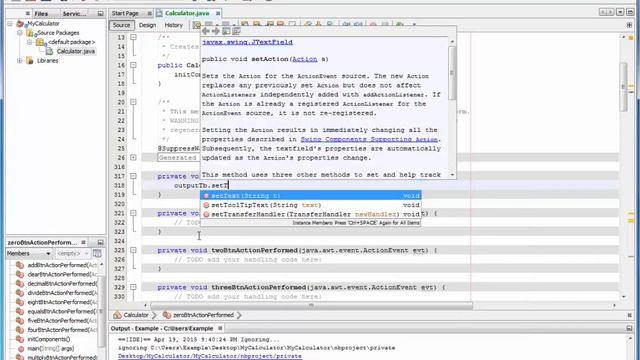The image size is (640, 360).
Task: Expand the Generated Code fold at line 26
Action: click(x=133, y=158)
